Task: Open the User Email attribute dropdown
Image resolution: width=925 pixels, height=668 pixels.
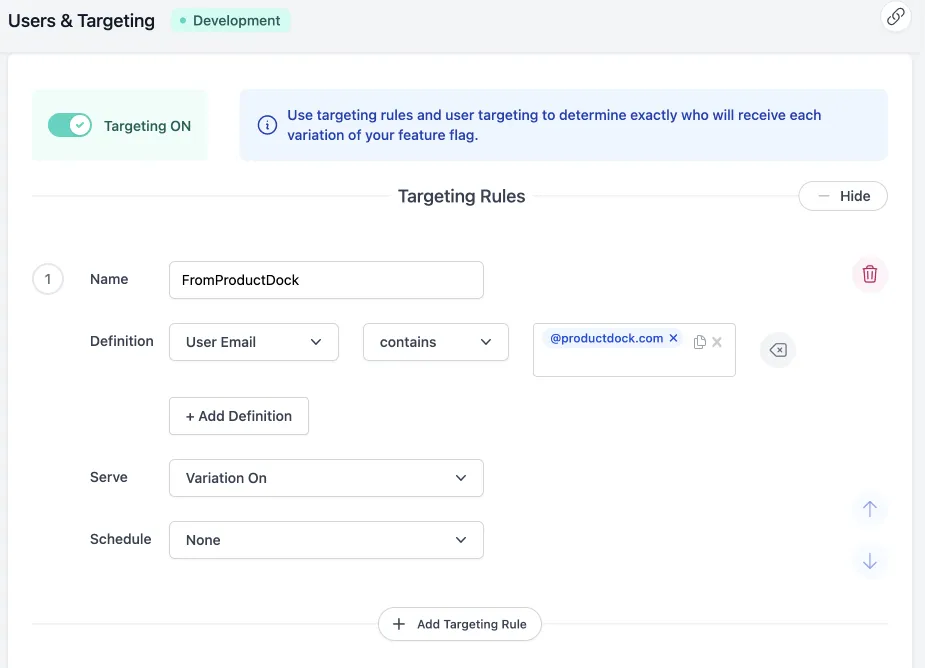Action: 254,342
